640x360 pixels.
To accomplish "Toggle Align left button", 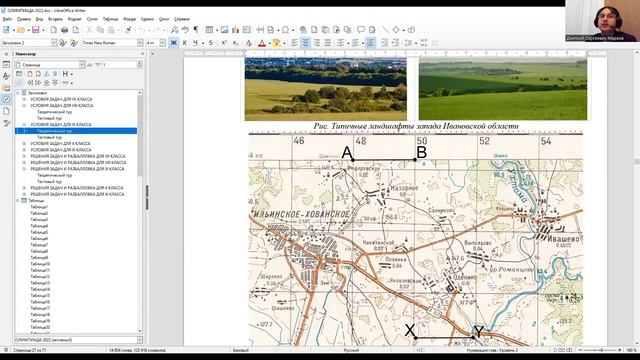I will point(294,42).
